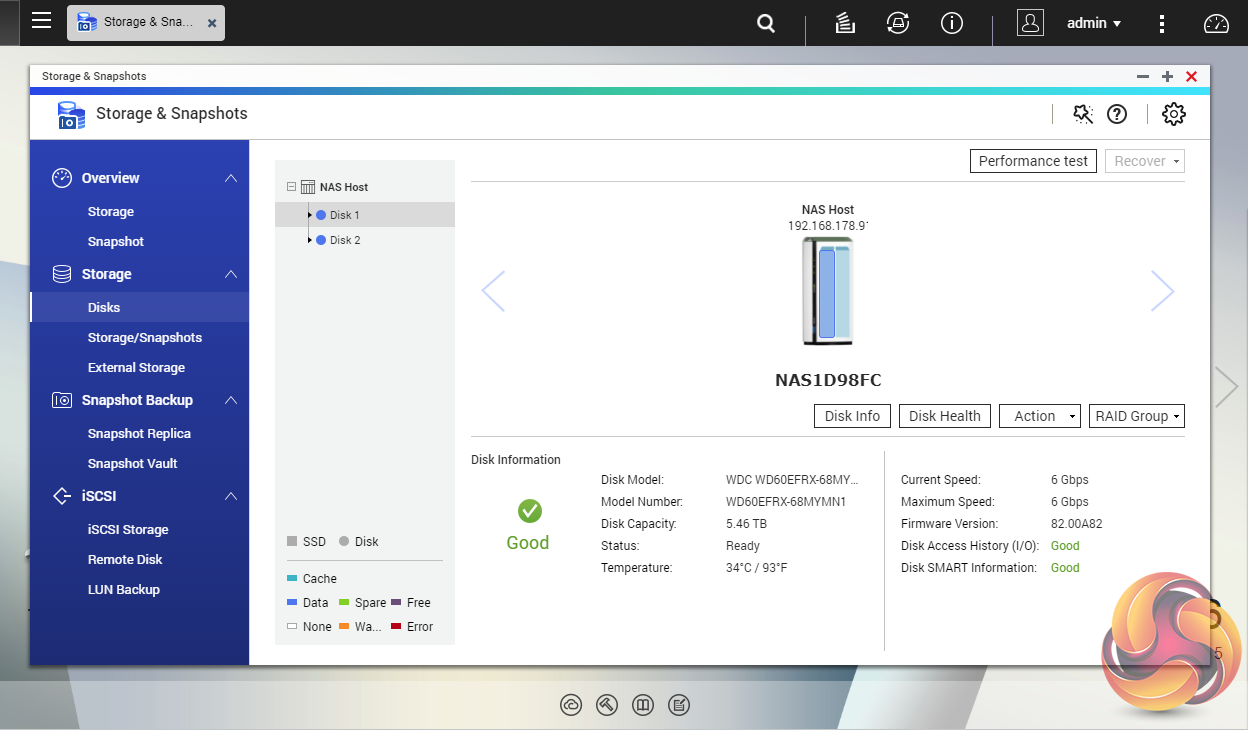
Task: Open the Recover dropdown
Action: [x=1145, y=161]
